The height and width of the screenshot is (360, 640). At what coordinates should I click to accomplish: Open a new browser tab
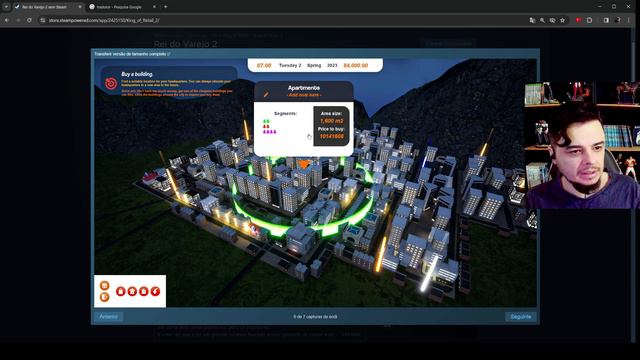[x=165, y=7]
